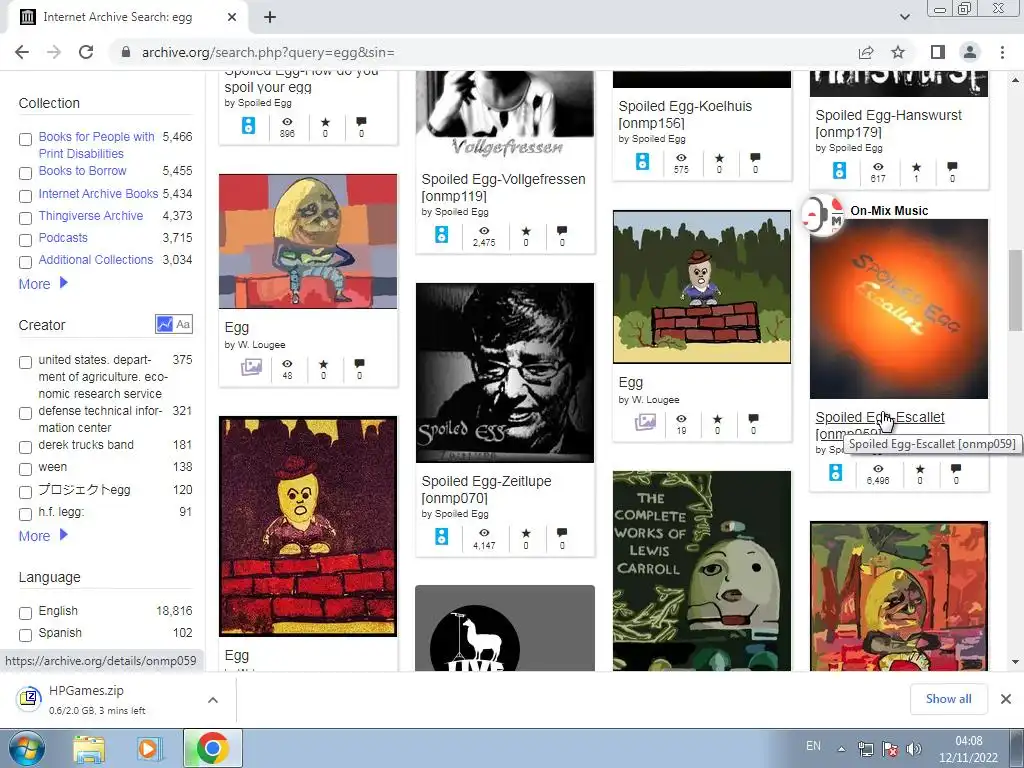
Task: Open the Chrome three-dot menu
Action: click(x=1002, y=52)
